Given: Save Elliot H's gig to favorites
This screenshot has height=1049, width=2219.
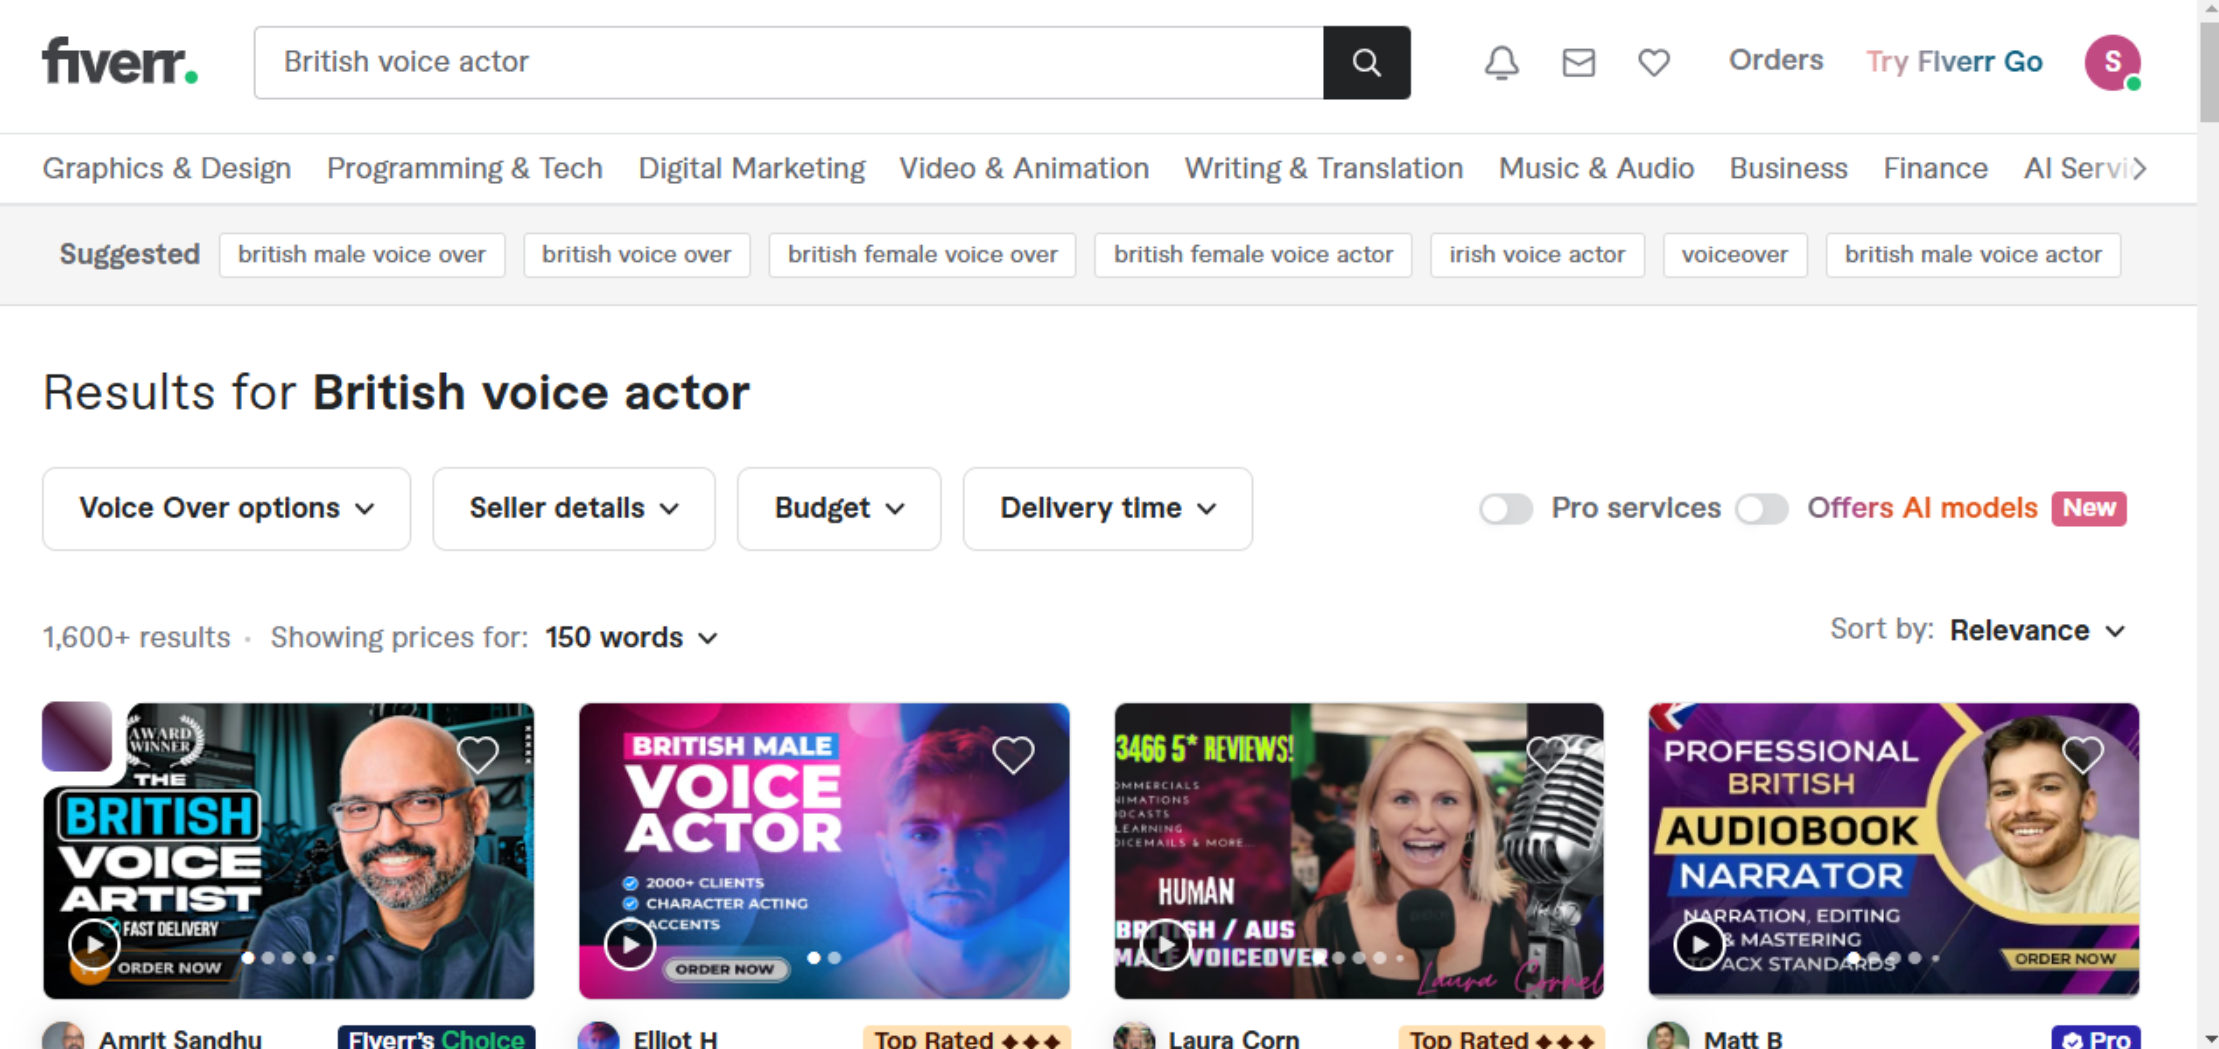Looking at the screenshot, I should [x=1013, y=755].
